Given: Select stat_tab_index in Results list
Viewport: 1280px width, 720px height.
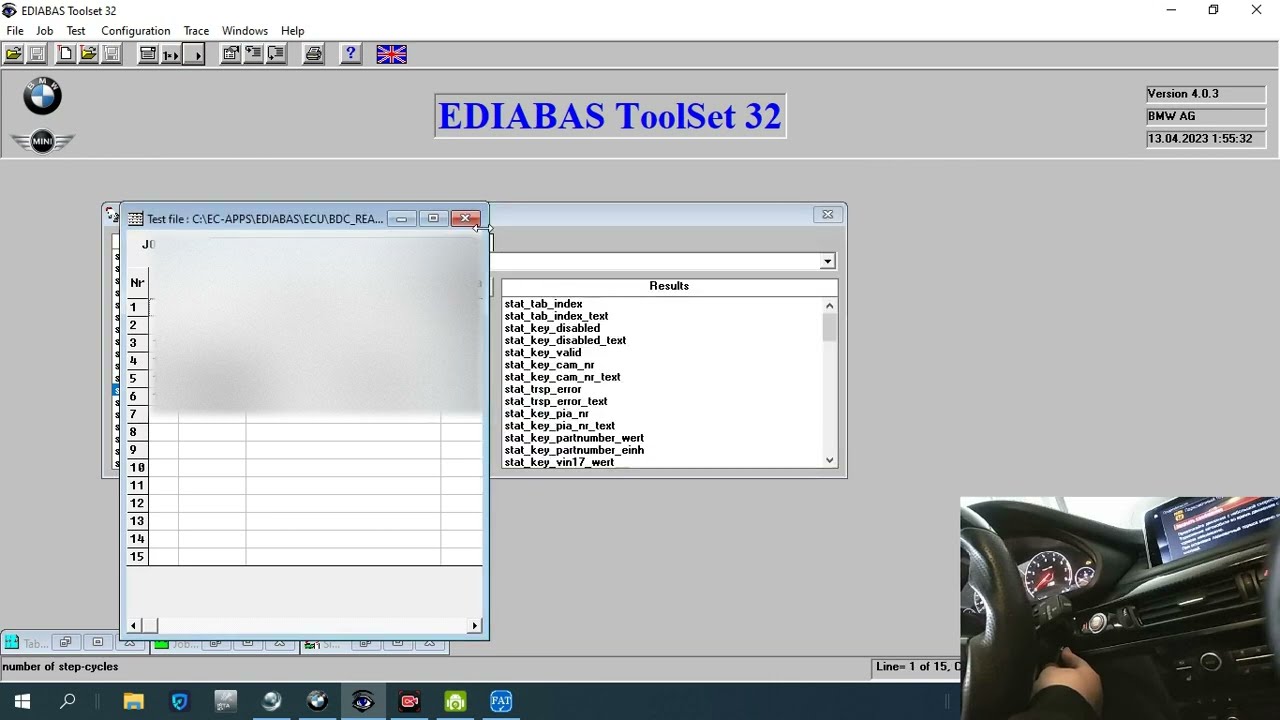Looking at the screenshot, I should [543, 304].
